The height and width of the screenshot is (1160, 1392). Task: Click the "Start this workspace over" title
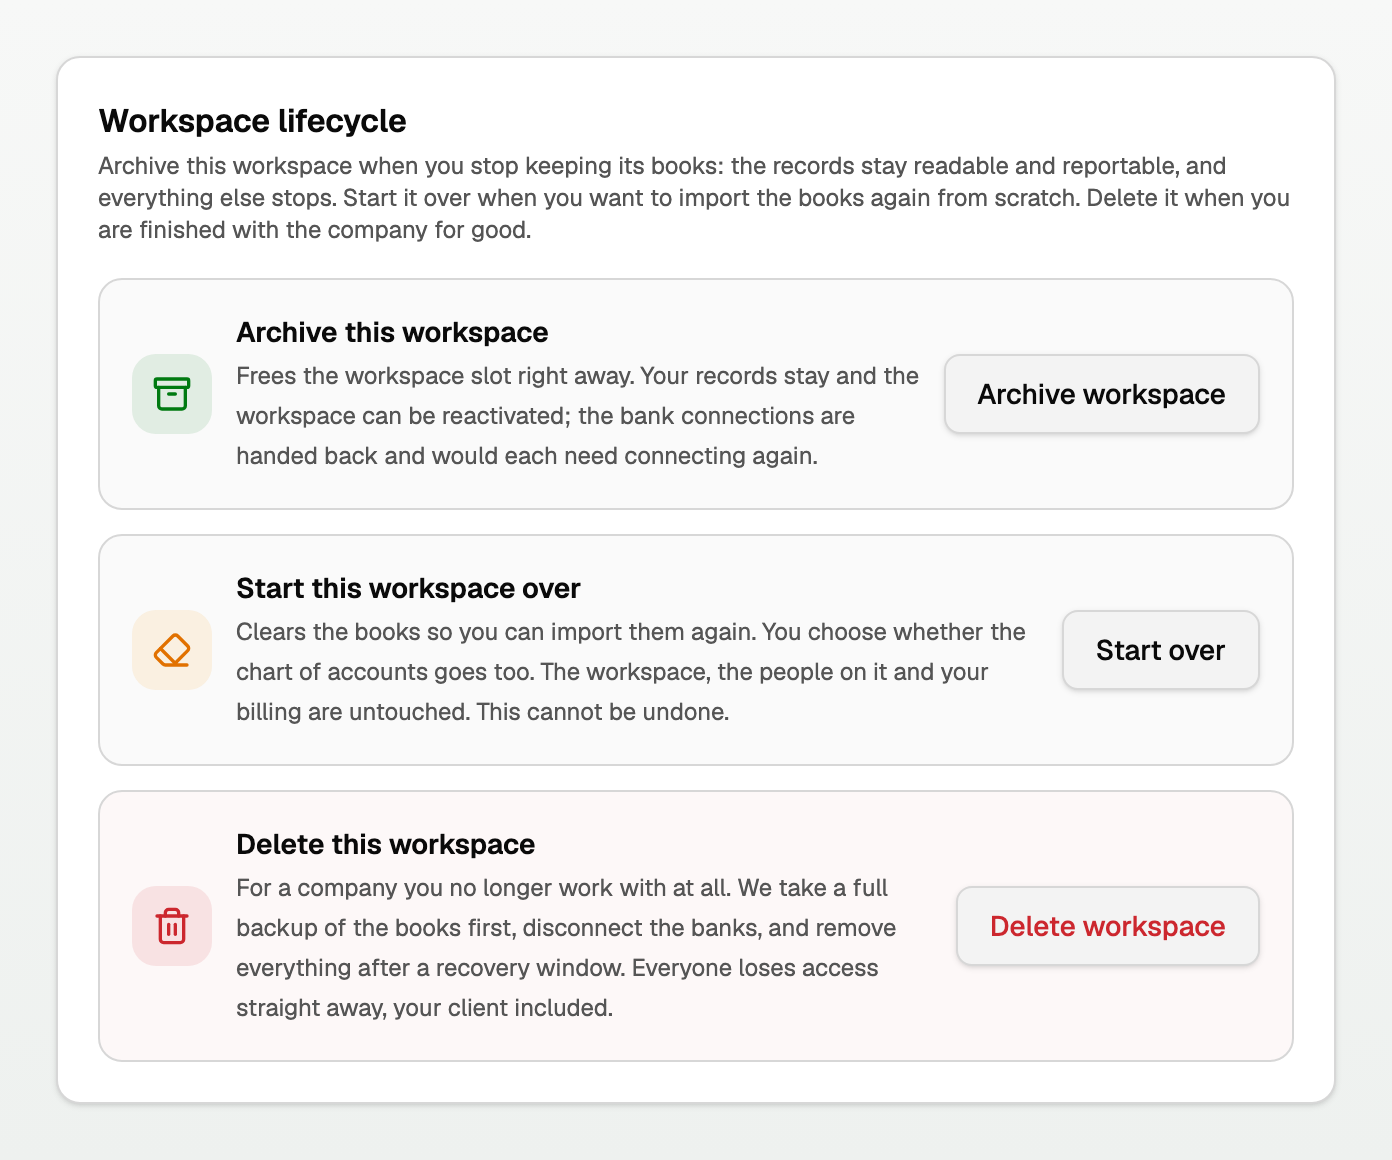click(408, 588)
